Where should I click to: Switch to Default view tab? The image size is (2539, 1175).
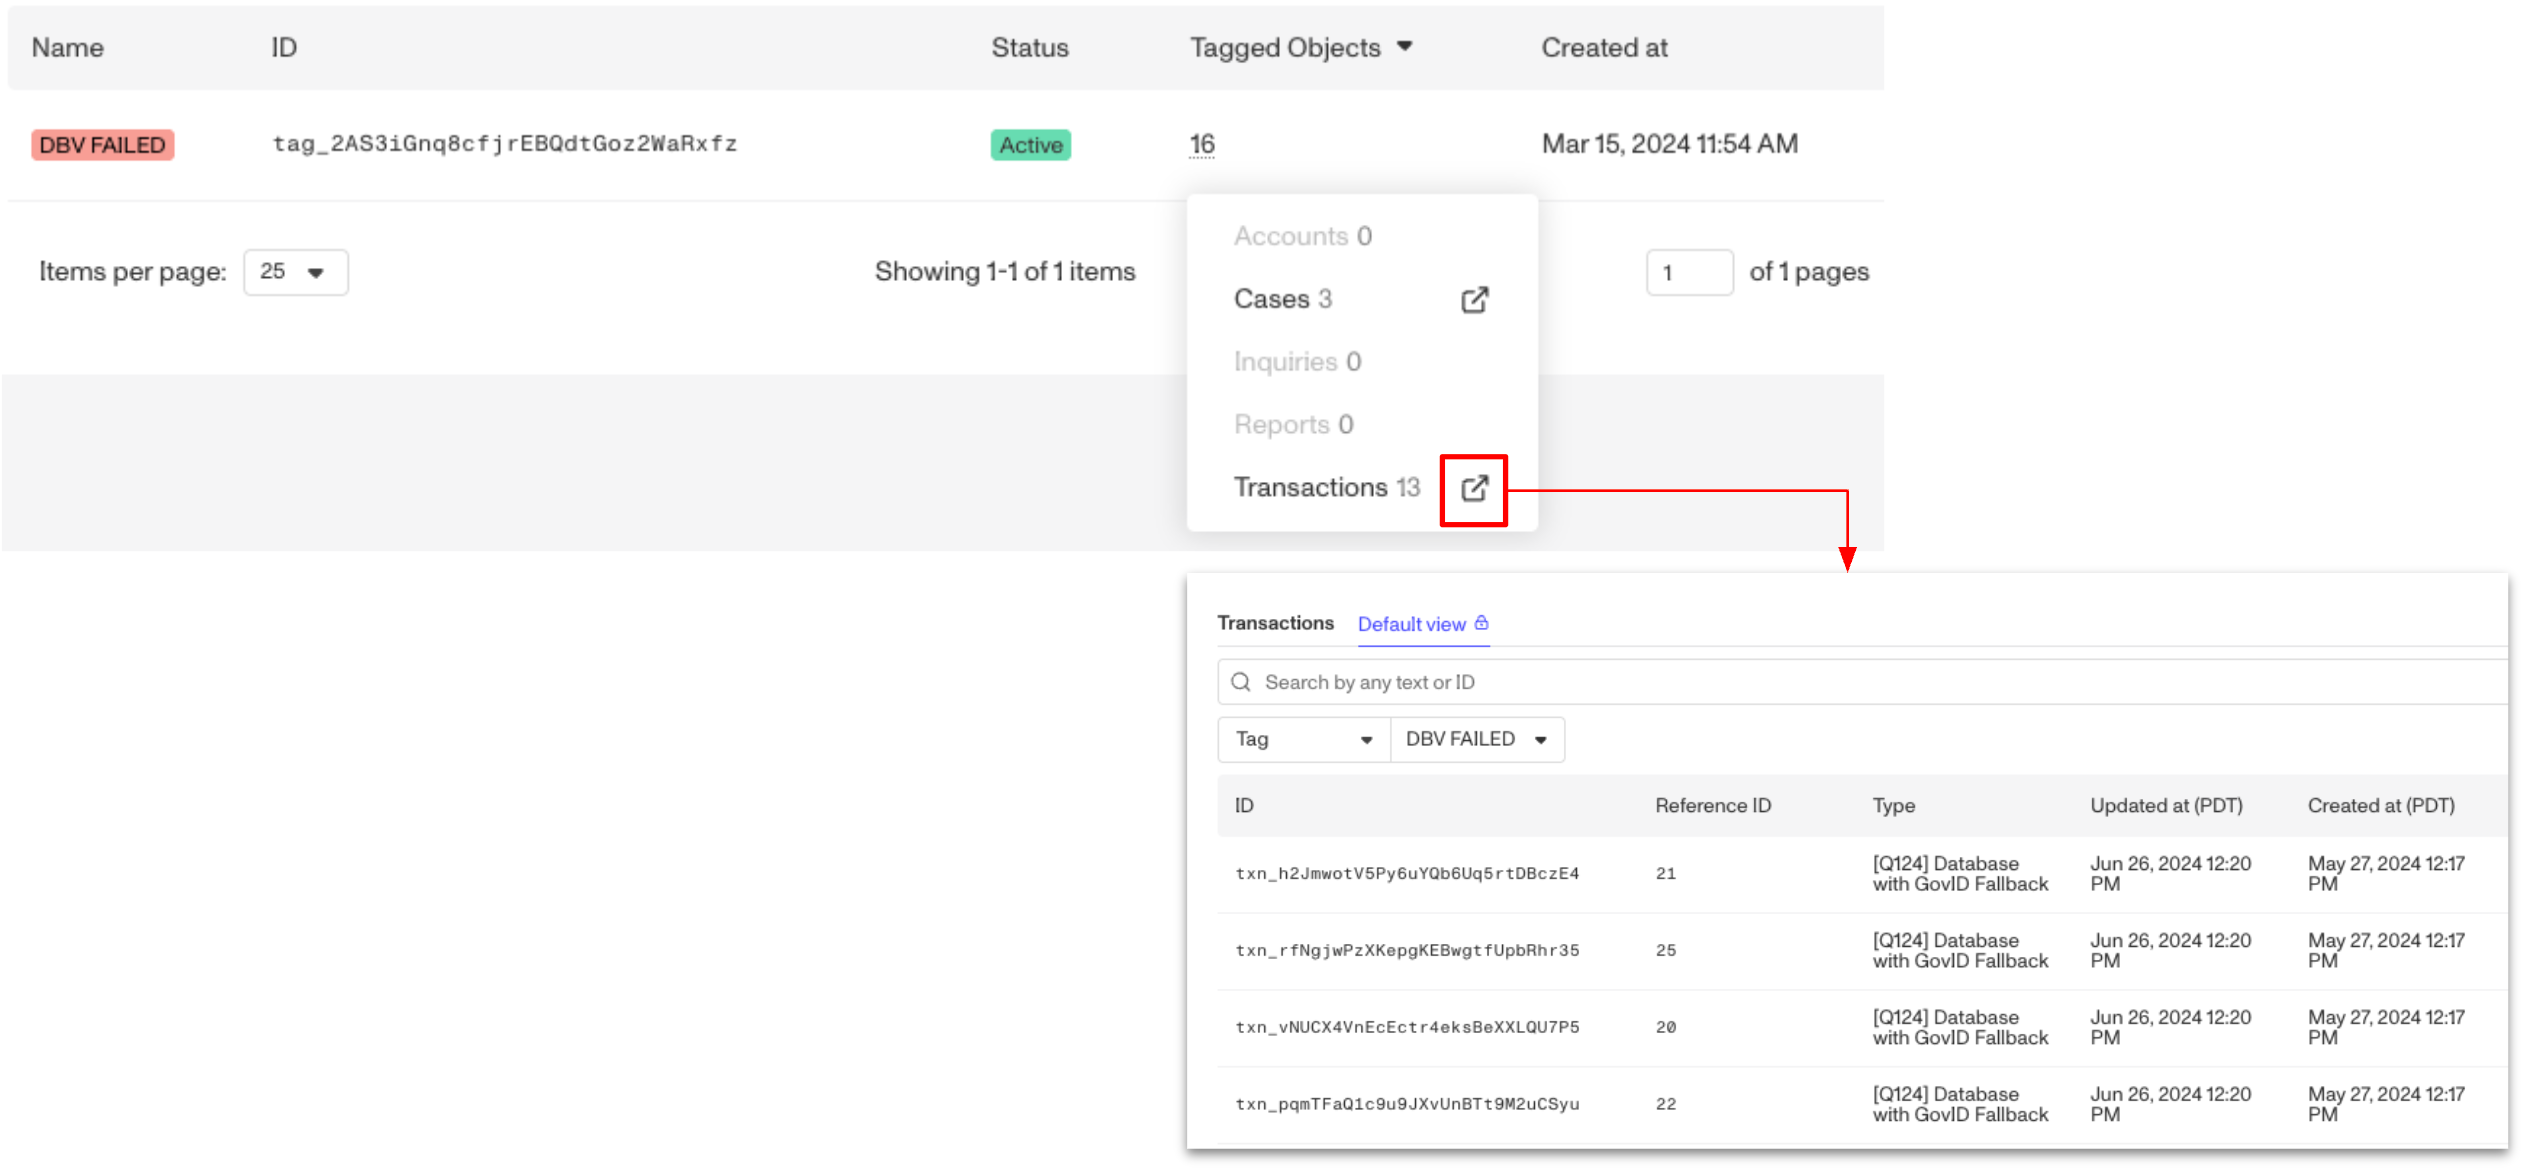click(1411, 624)
